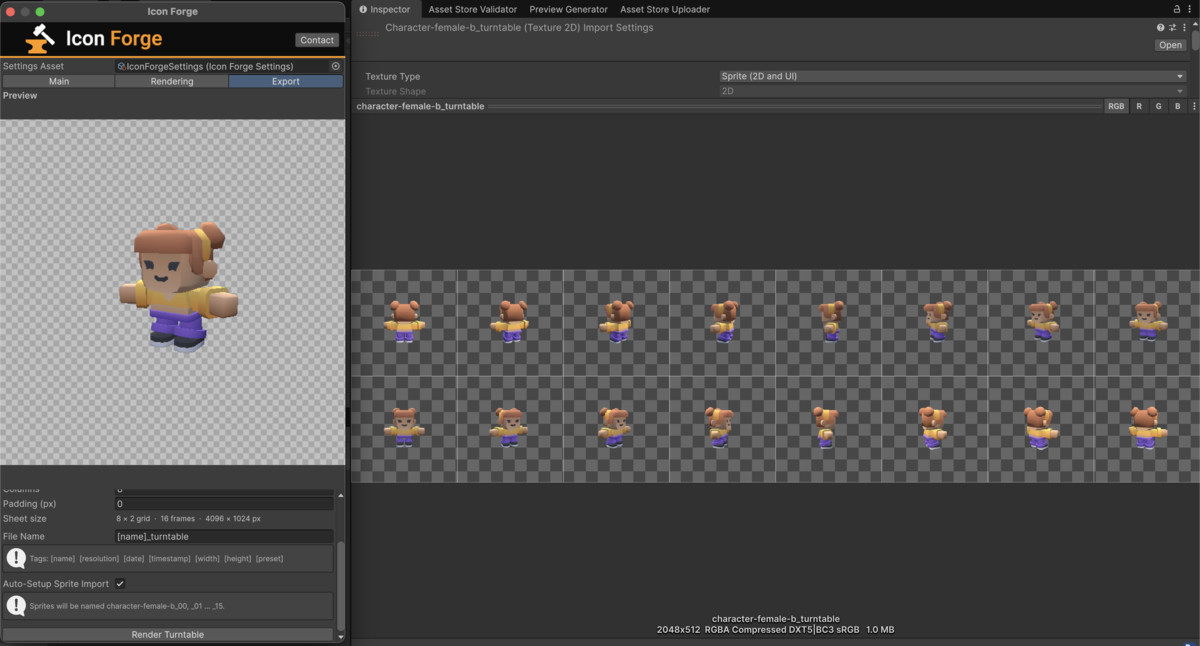
Task: Click the 'File Name' label
Action: (x=24, y=537)
